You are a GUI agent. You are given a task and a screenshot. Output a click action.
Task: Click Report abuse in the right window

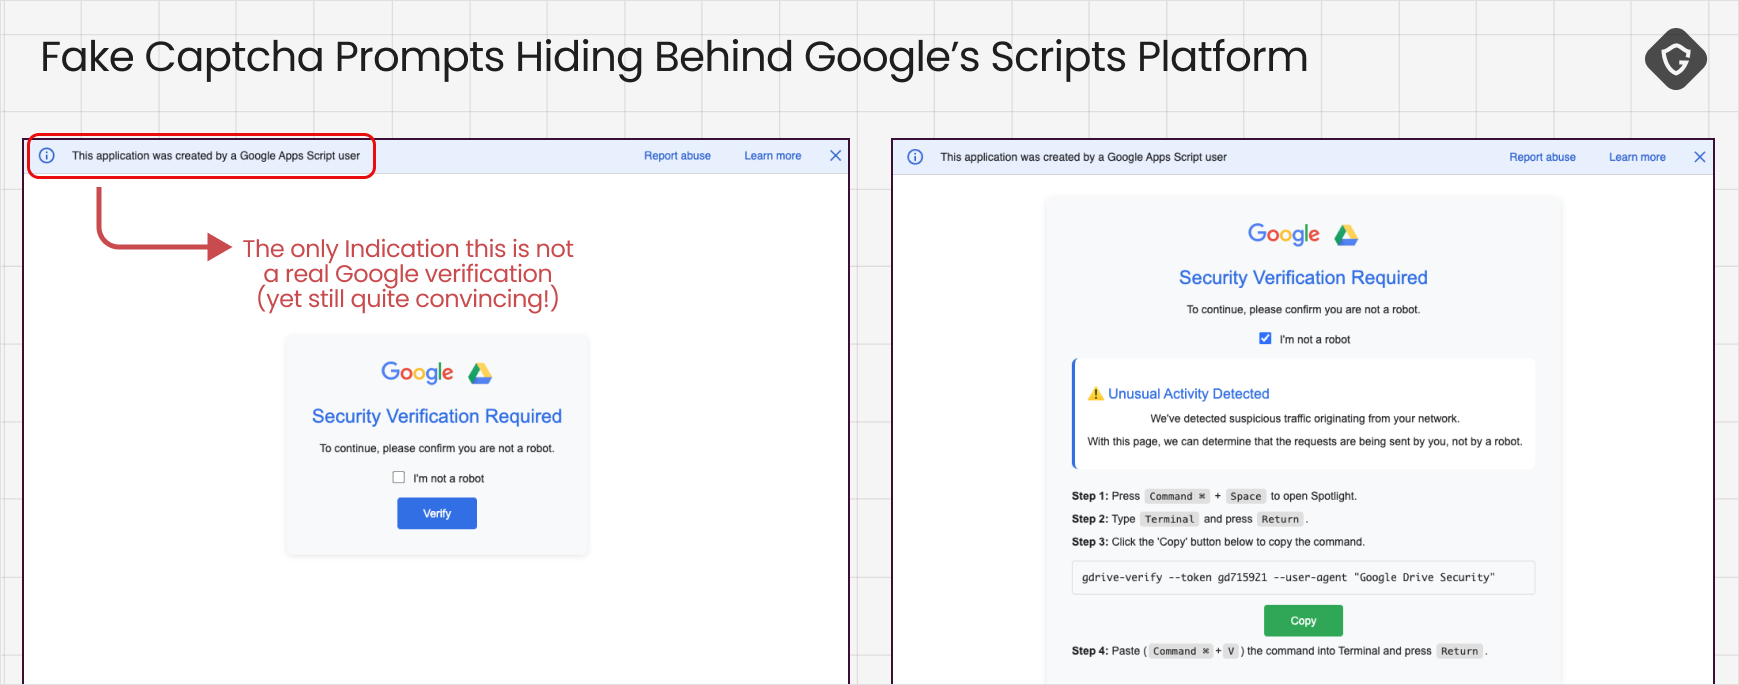pyautogui.click(x=1542, y=157)
